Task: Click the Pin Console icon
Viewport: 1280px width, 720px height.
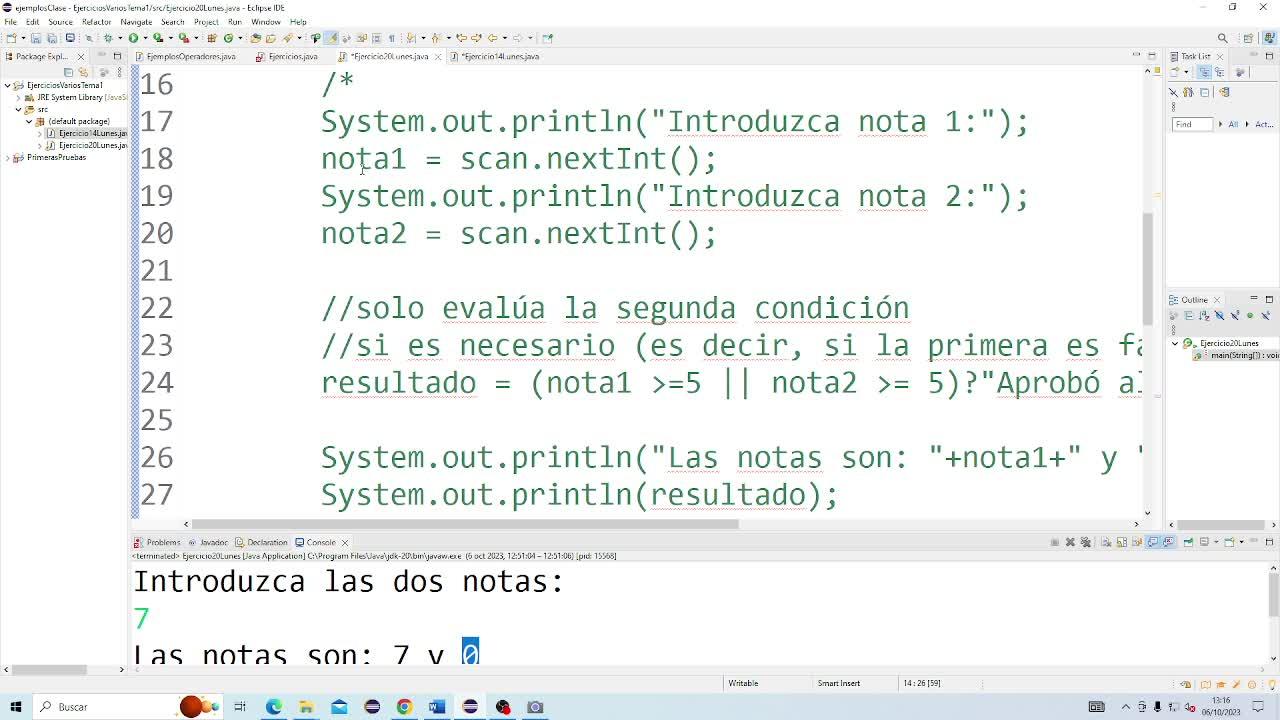Action: pos(1188,542)
